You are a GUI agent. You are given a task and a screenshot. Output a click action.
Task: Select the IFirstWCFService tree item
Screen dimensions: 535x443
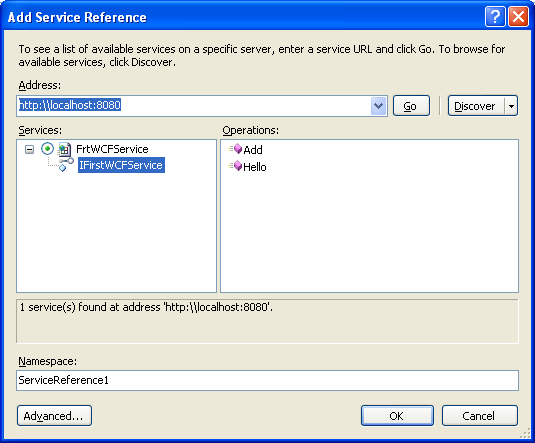point(121,165)
